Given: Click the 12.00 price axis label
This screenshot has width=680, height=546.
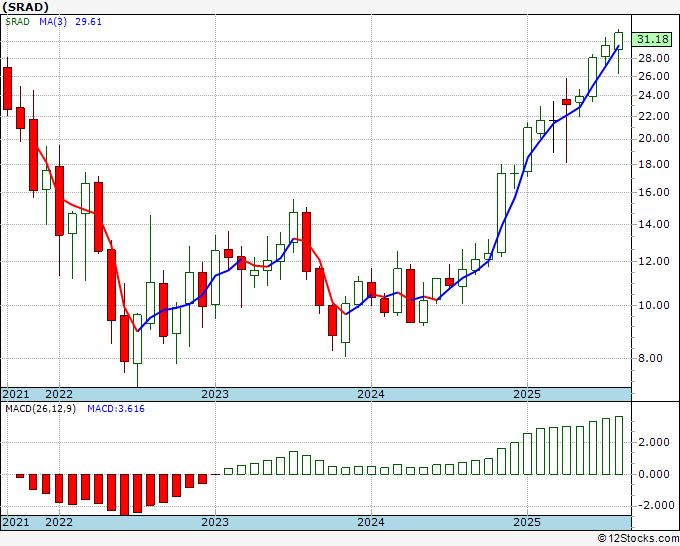Looking at the screenshot, I should pyautogui.click(x=654, y=261).
